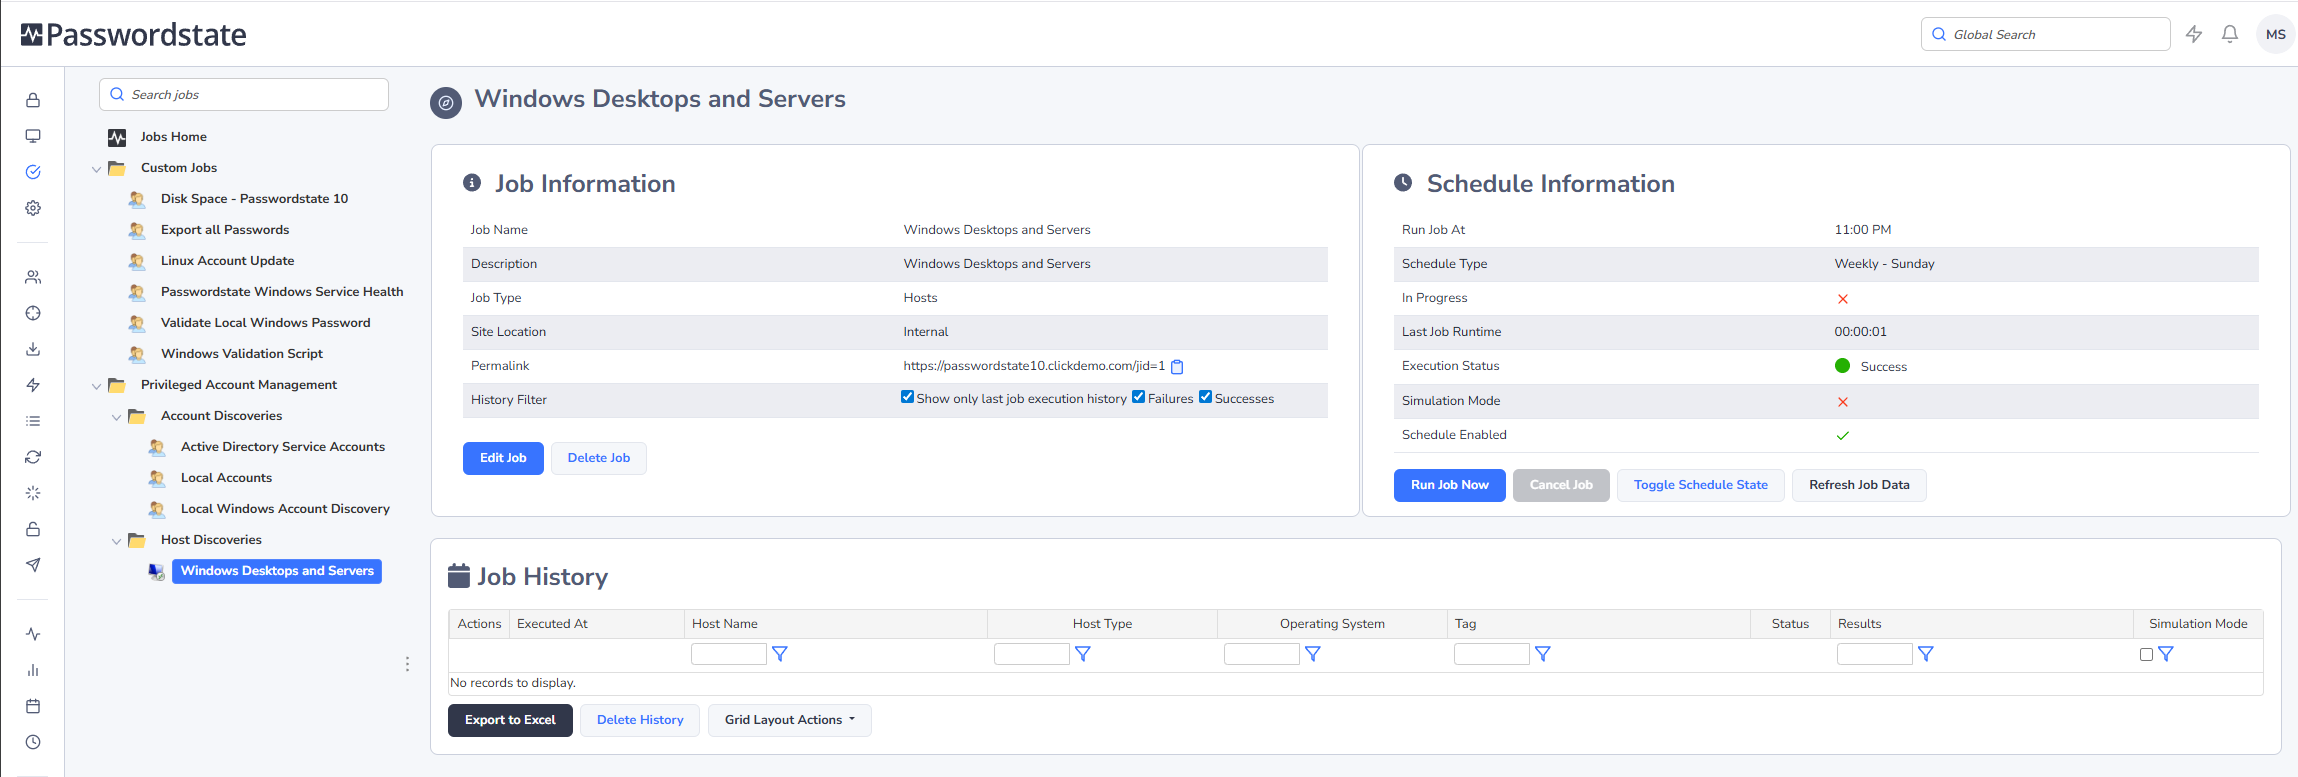Toggle the Failures checkbox
This screenshot has width=2298, height=777.
1138,397
